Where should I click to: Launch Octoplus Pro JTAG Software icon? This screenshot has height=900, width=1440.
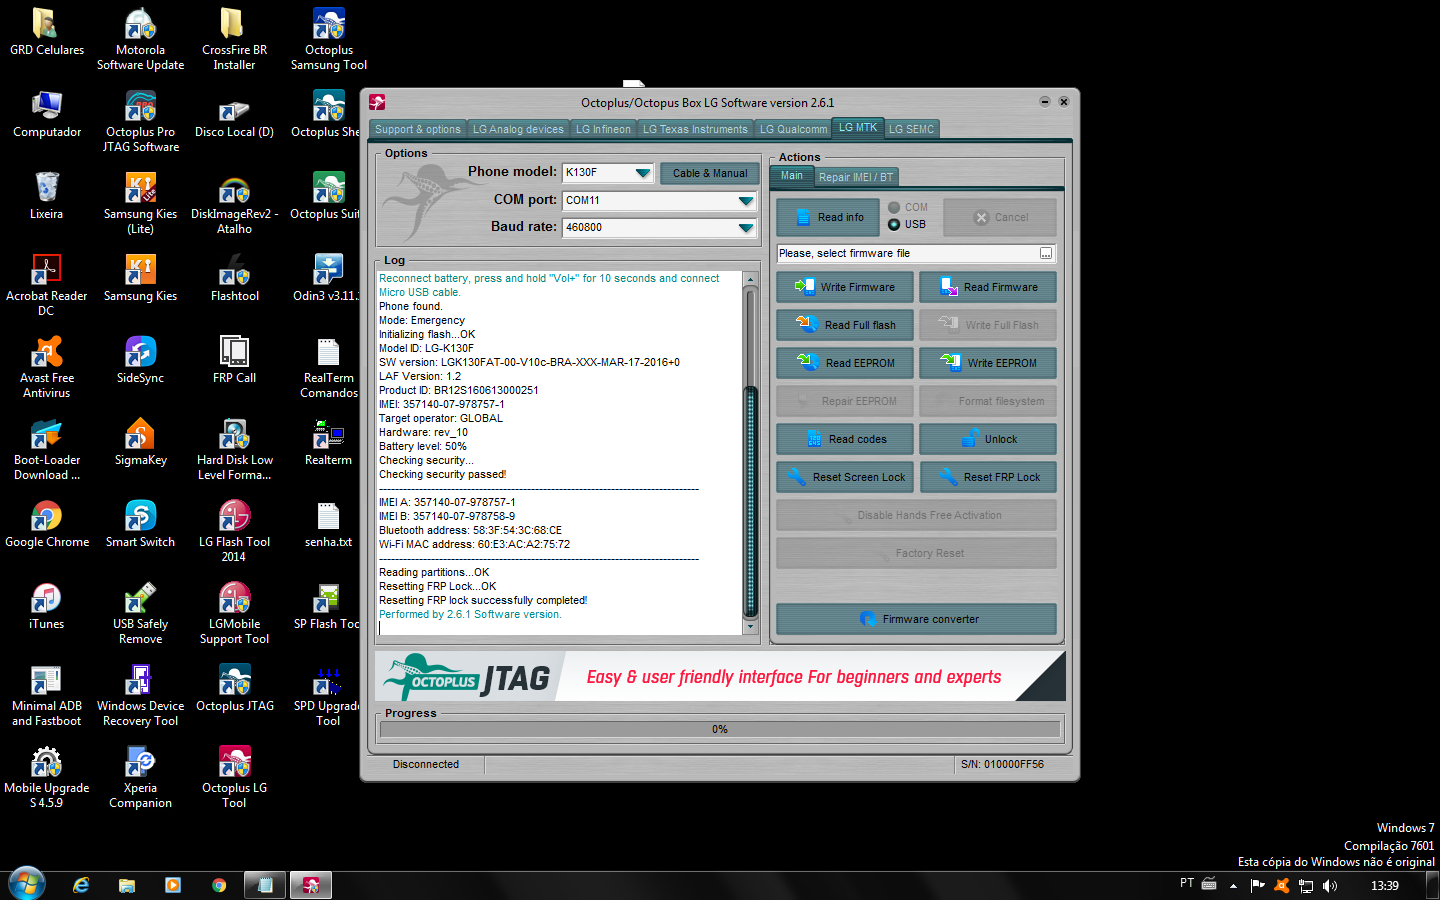click(140, 122)
